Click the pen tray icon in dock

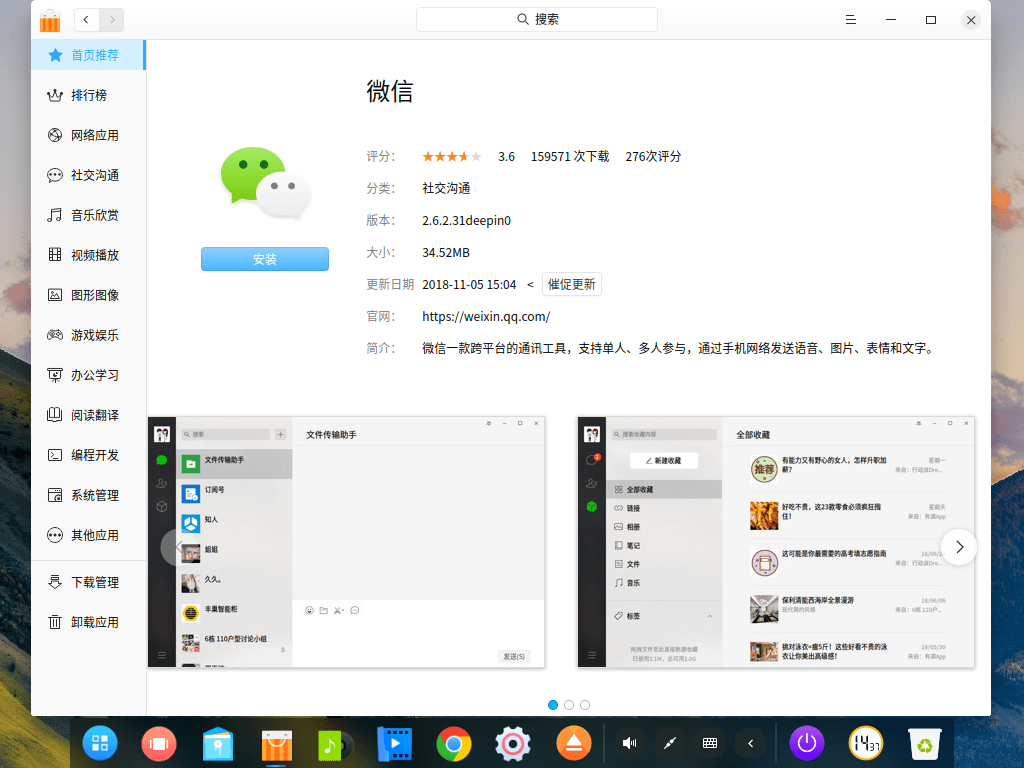pos(669,743)
